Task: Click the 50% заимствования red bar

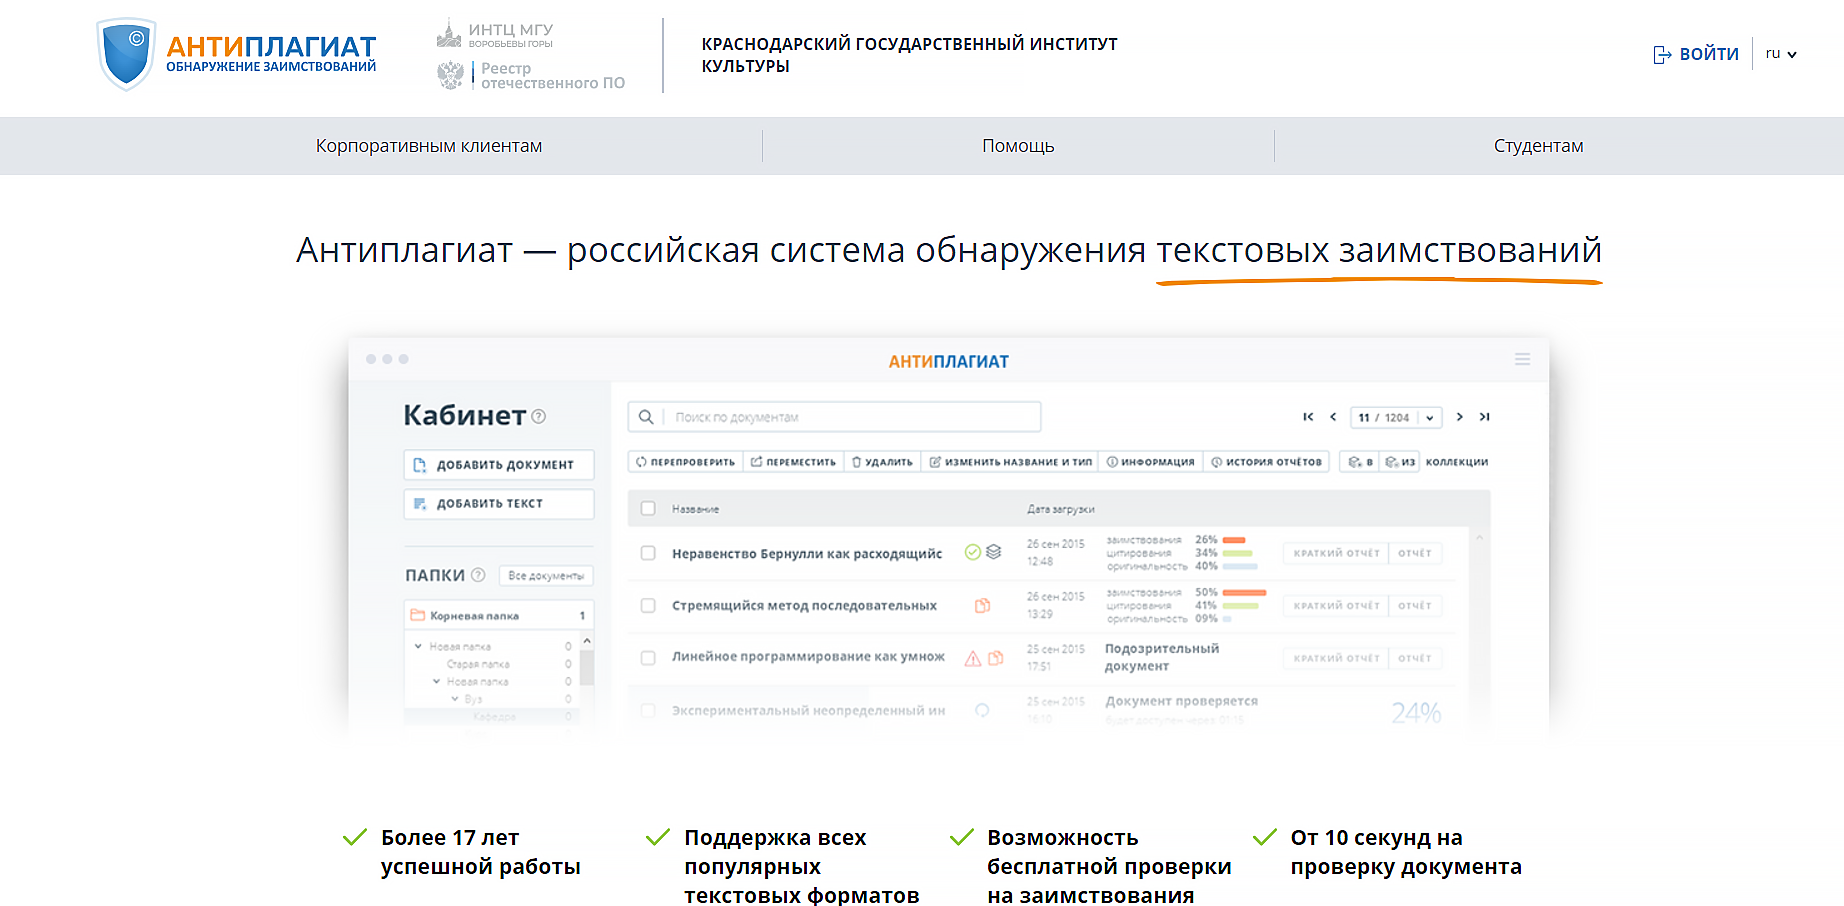Action: pyautogui.click(x=1245, y=593)
